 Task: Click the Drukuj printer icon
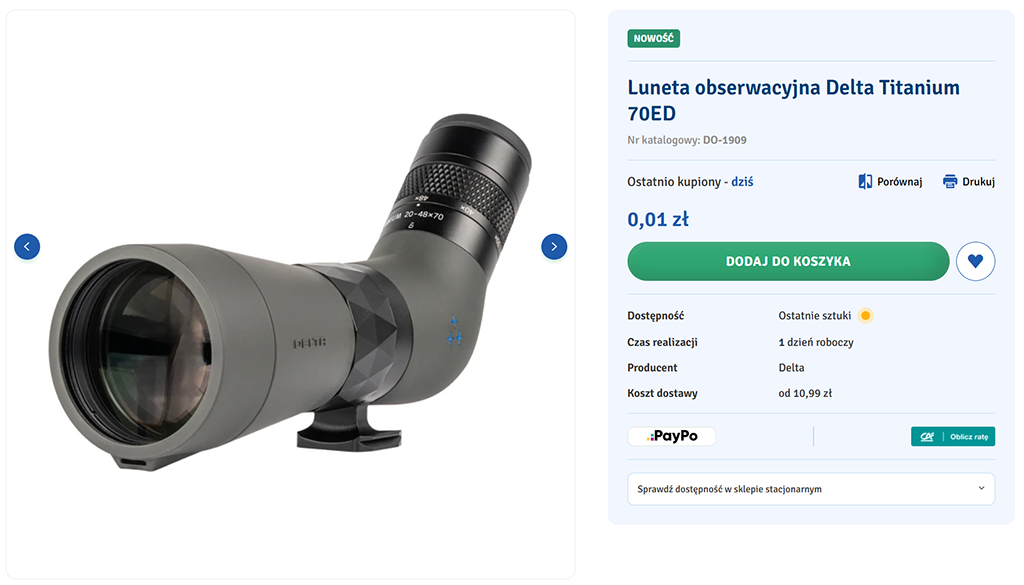(950, 182)
